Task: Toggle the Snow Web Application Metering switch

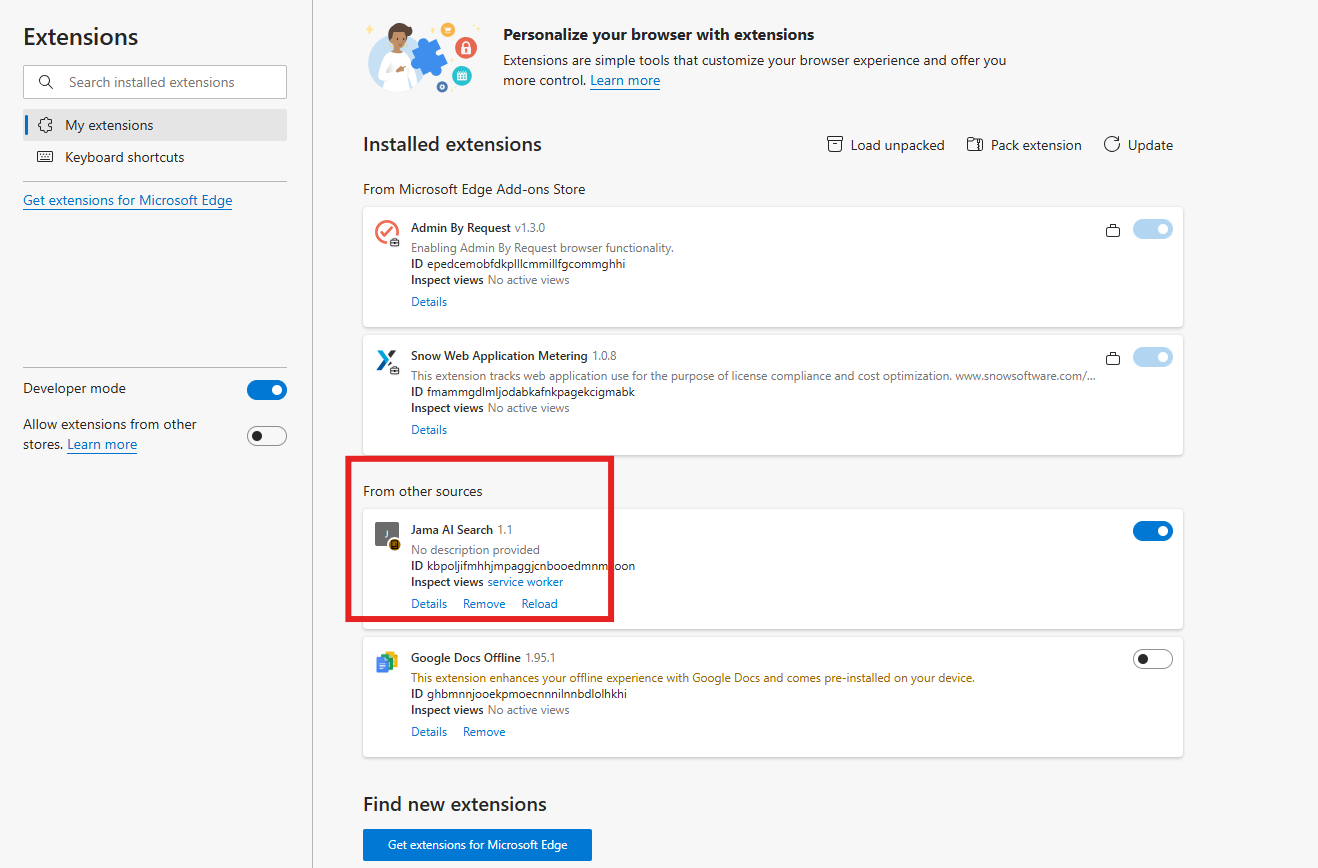Action: tap(1153, 357)
